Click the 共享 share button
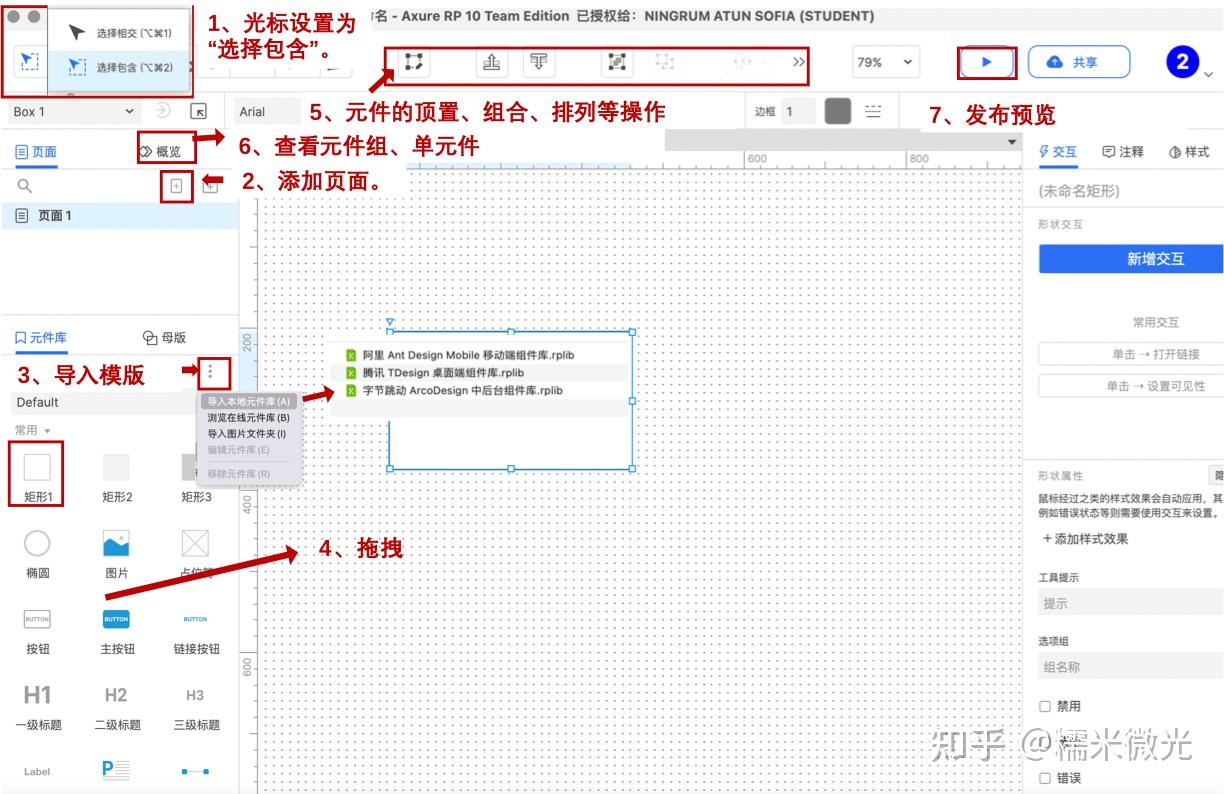This screenshot has width=1224, height=794. (x=1079, y=62)
